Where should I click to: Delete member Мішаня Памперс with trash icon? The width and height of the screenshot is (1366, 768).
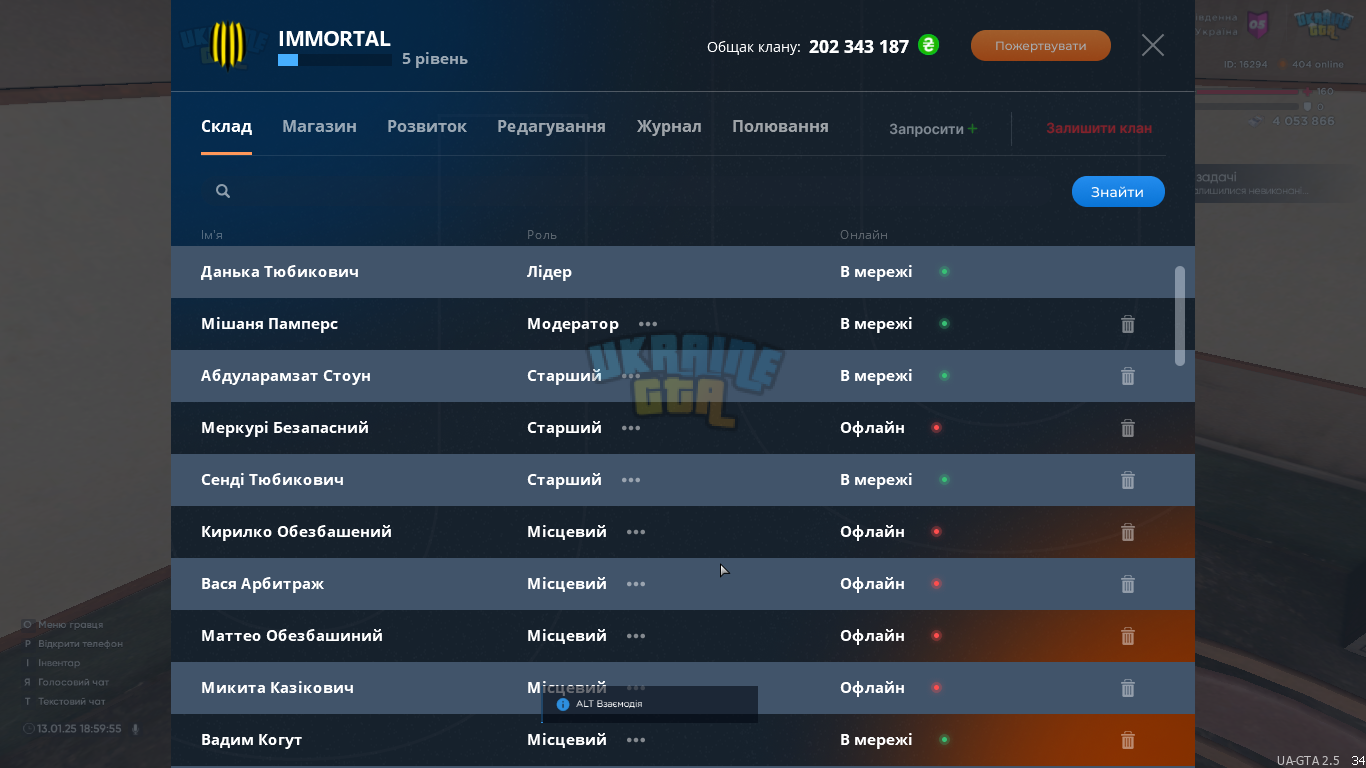1128,324
